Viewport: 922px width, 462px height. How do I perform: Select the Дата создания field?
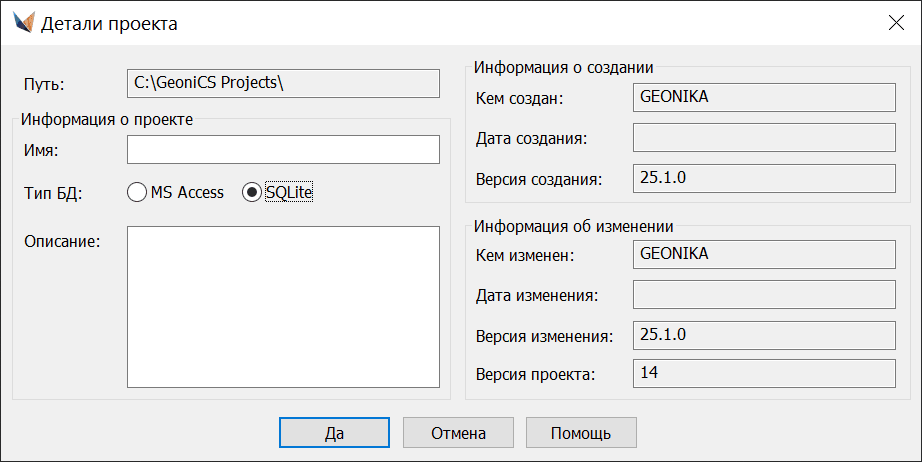click(764, 137)
